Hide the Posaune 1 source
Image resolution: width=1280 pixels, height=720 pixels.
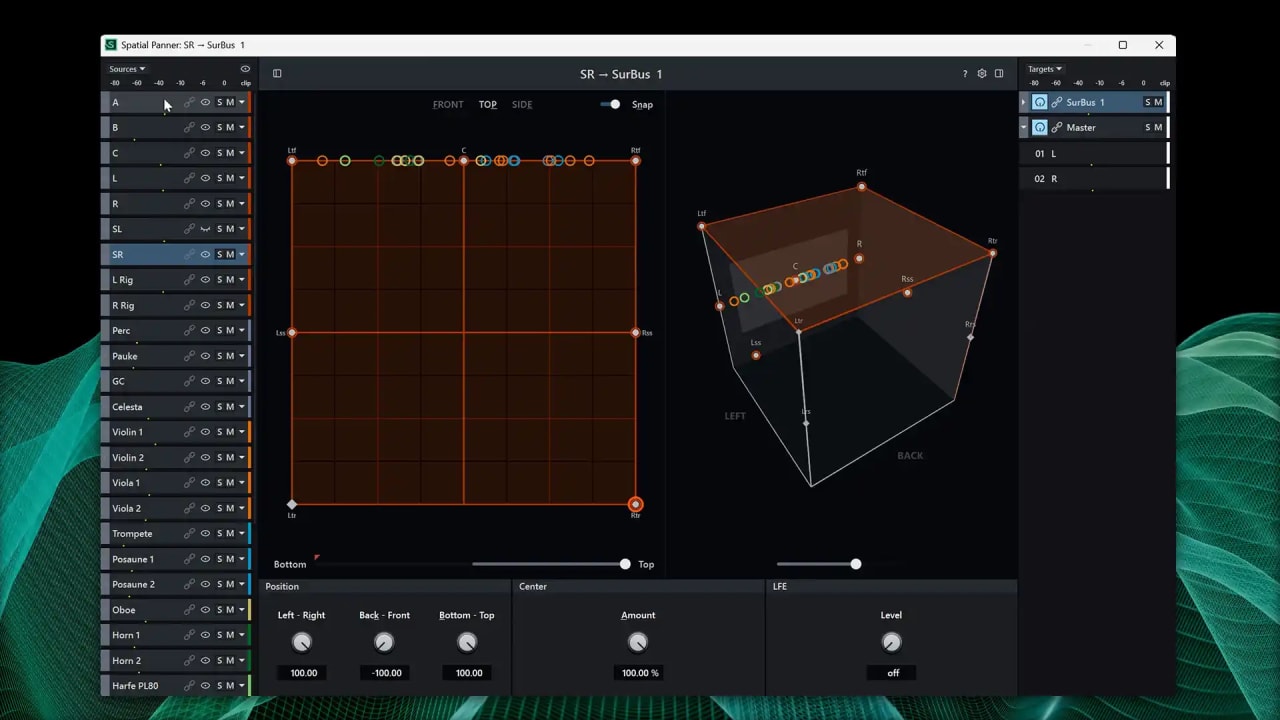click(205, 559)
